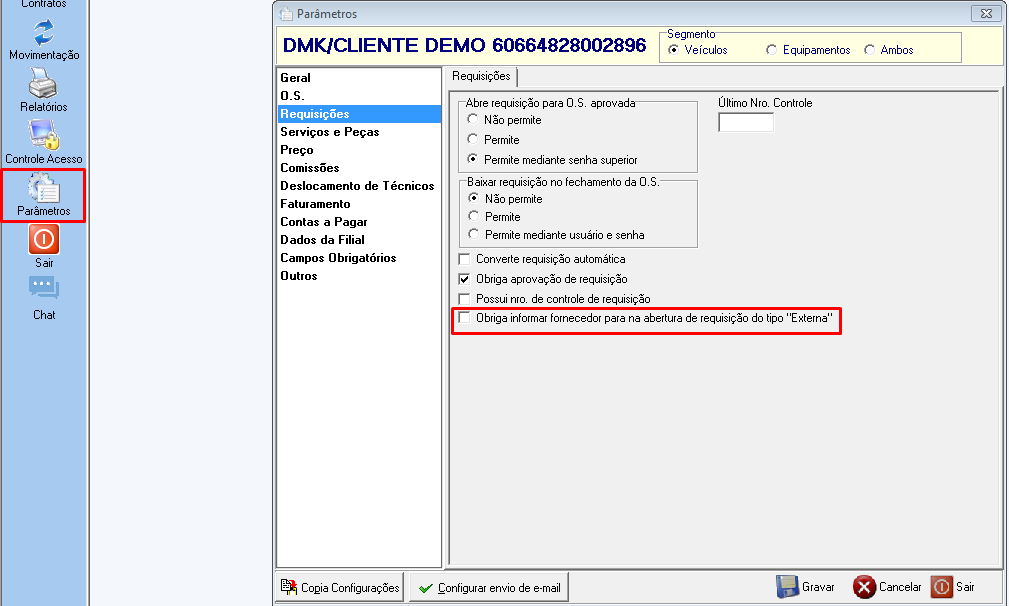1009x606 pixels.
Task: Open the Relatórios printer icon
Action: (x=43, y=83)
